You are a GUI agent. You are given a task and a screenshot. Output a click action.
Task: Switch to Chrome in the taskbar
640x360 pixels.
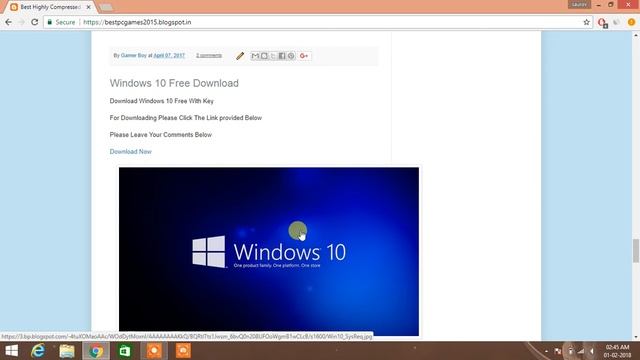coord(96,351)
